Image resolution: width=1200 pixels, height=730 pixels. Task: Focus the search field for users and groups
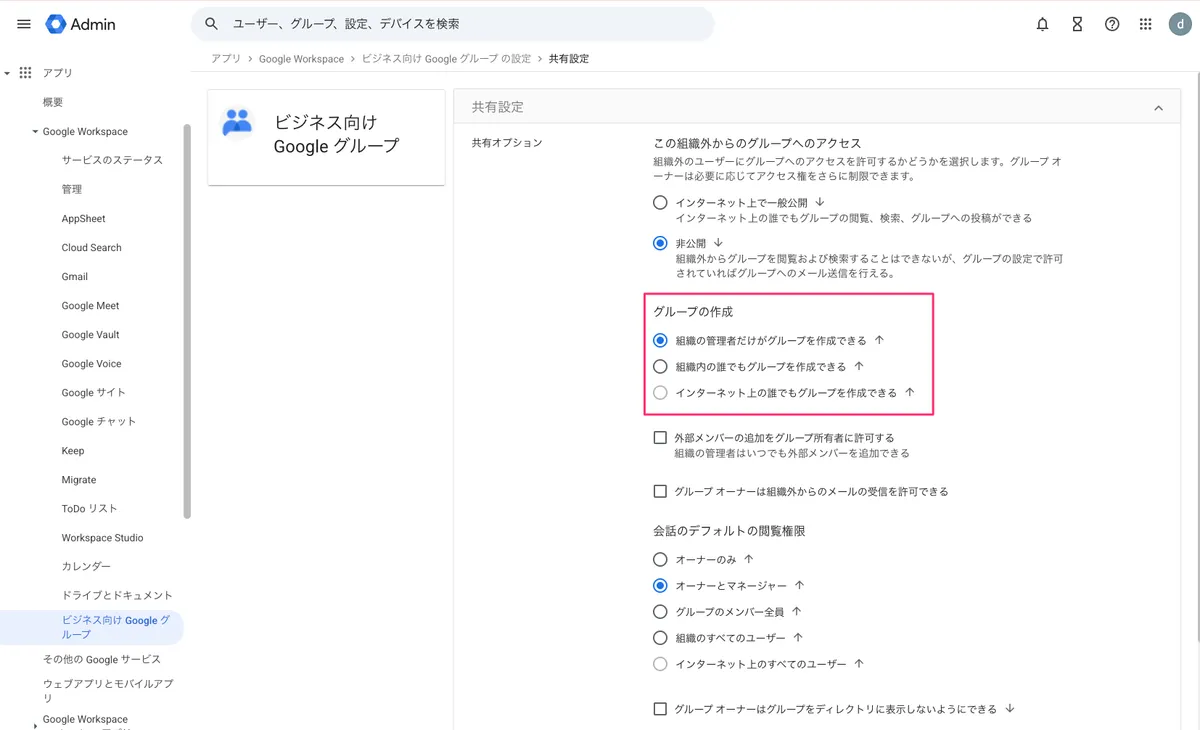[x=453, y=23]
